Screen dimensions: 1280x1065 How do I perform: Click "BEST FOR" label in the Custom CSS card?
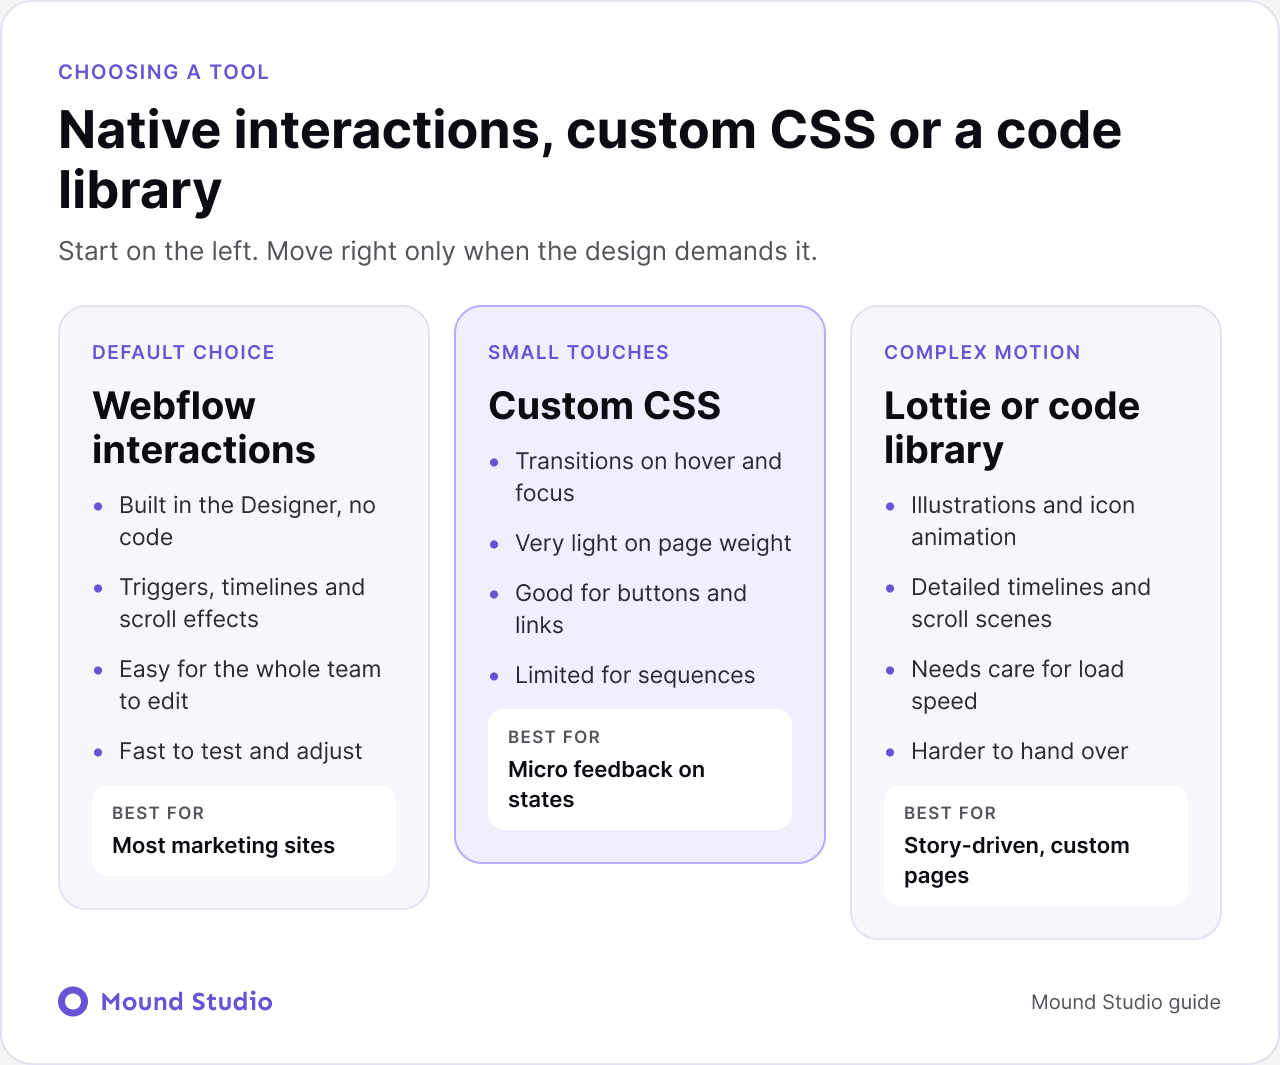[554, 737]
